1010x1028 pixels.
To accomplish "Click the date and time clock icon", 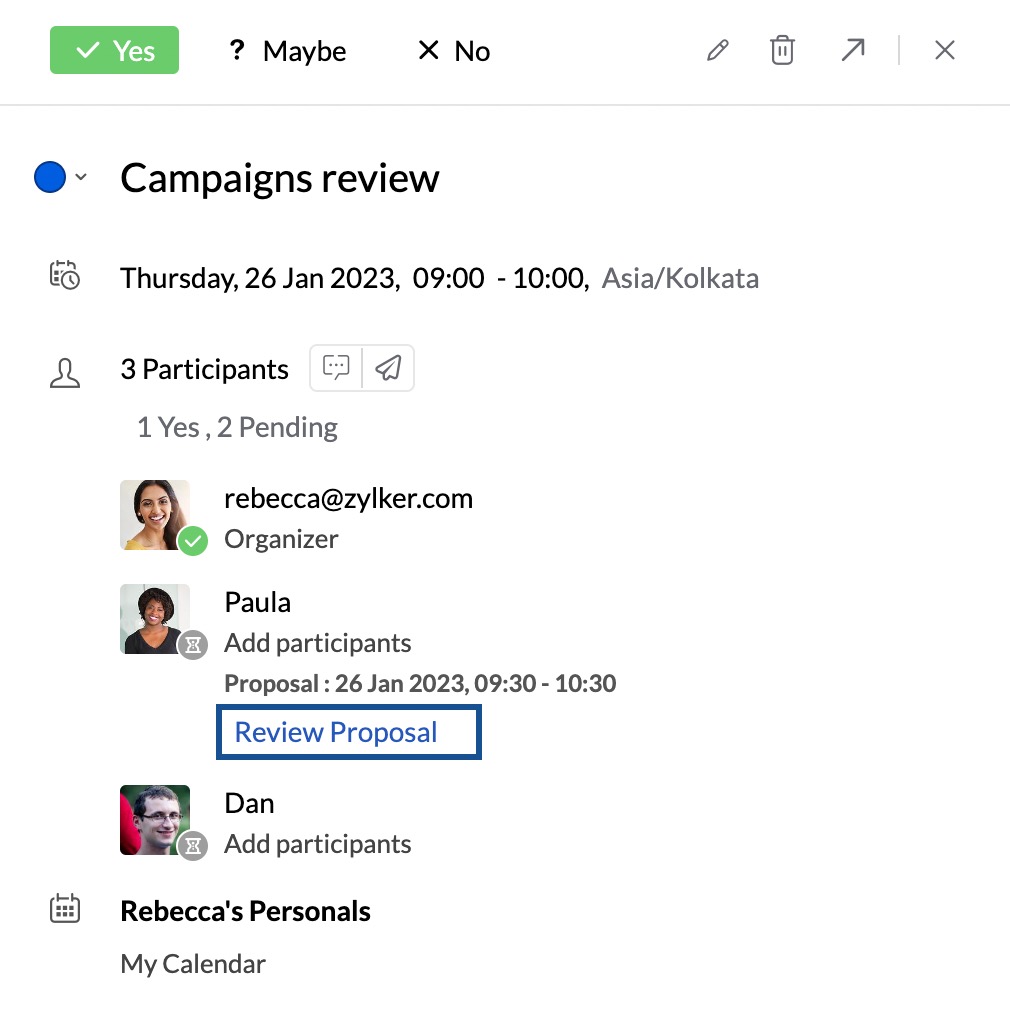I will coord(65,275).
